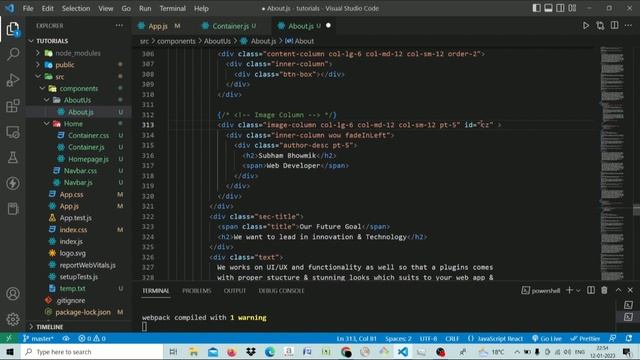Change indentation Spaces: 2
640x360 pixels.
pos(398,338)
